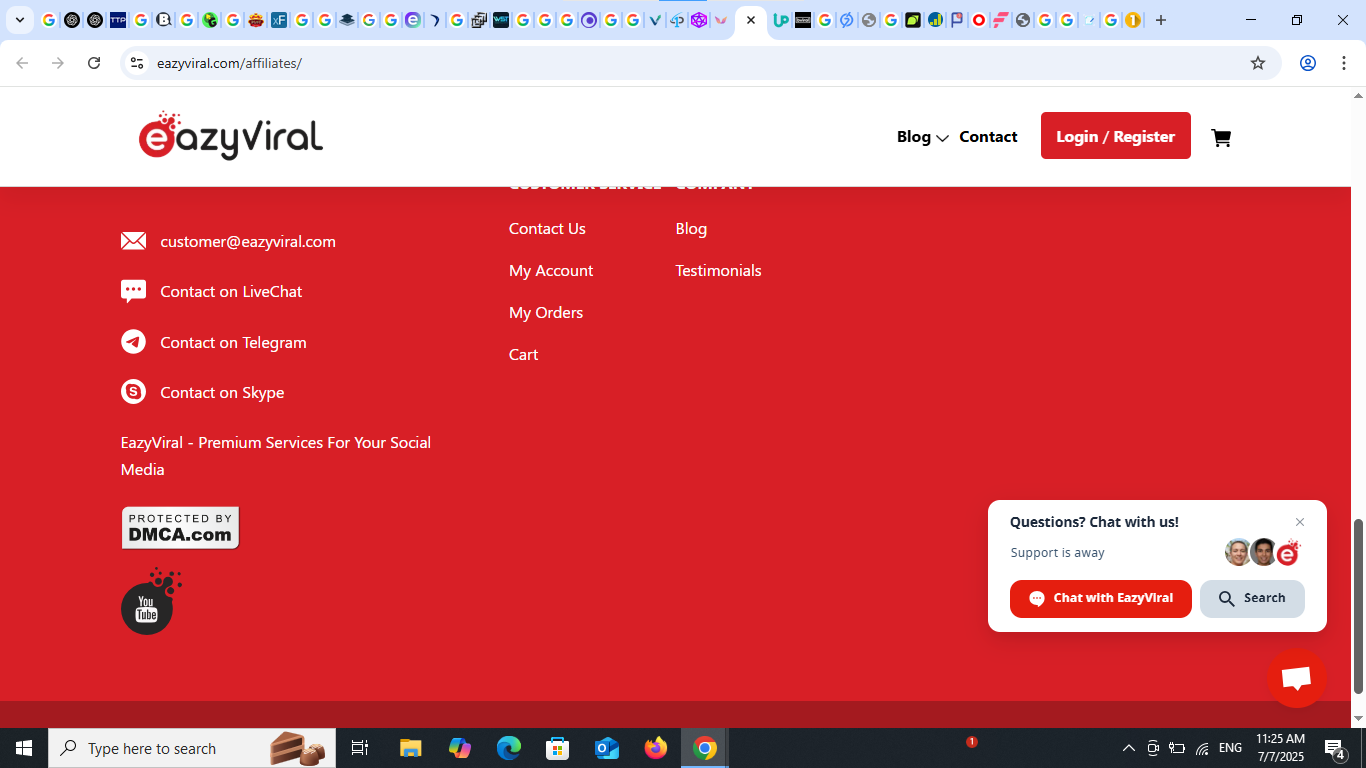1366x768 pixels.
Task: Click the taskbar clock showing 11:25 AM
Action: pyautogui.click(x=1280, y=748)
